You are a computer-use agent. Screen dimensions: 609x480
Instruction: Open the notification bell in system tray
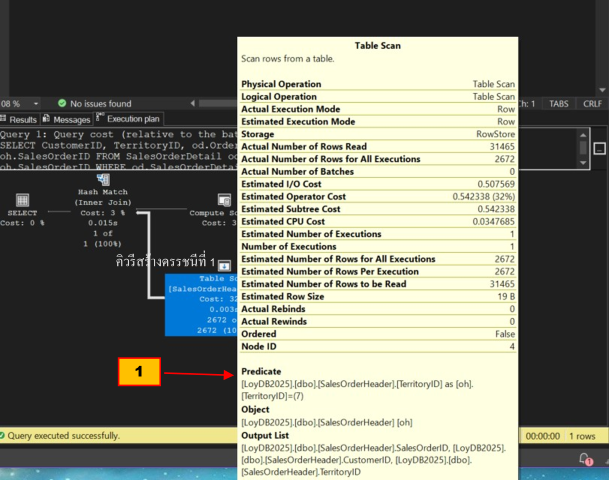click(x=585, y=459)
